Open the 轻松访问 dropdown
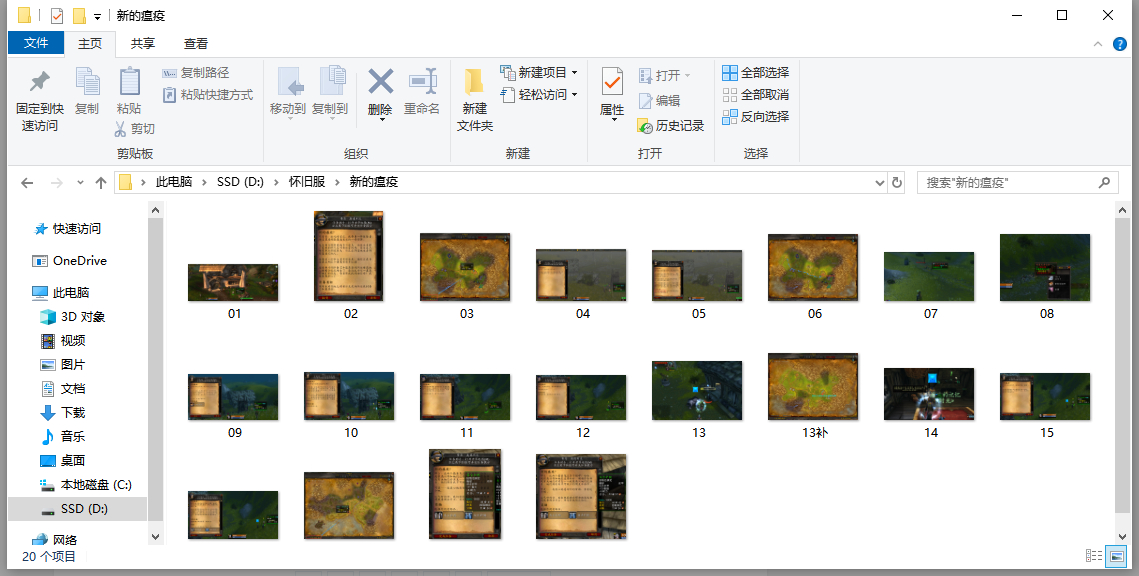Screen dimensions: 1139x576 pyautogui.click(x=575, y=94)
